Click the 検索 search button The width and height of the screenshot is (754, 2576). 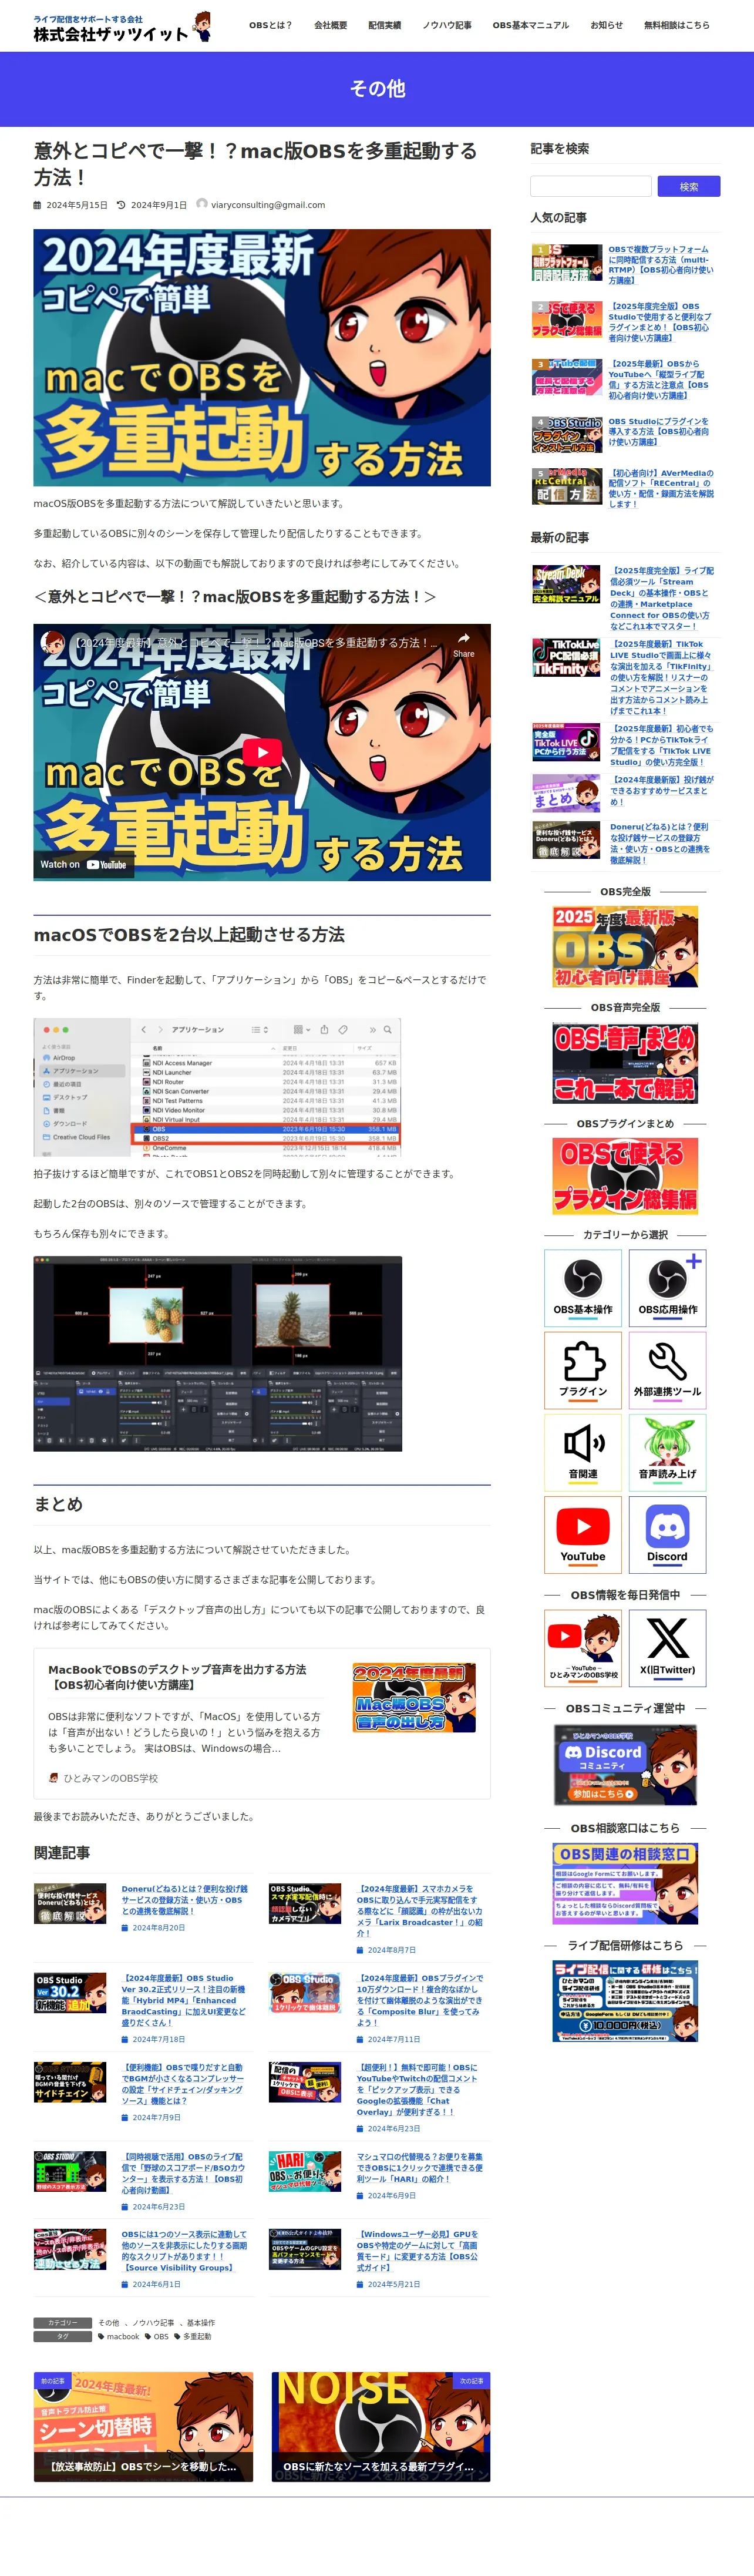[x=689, y=186]
